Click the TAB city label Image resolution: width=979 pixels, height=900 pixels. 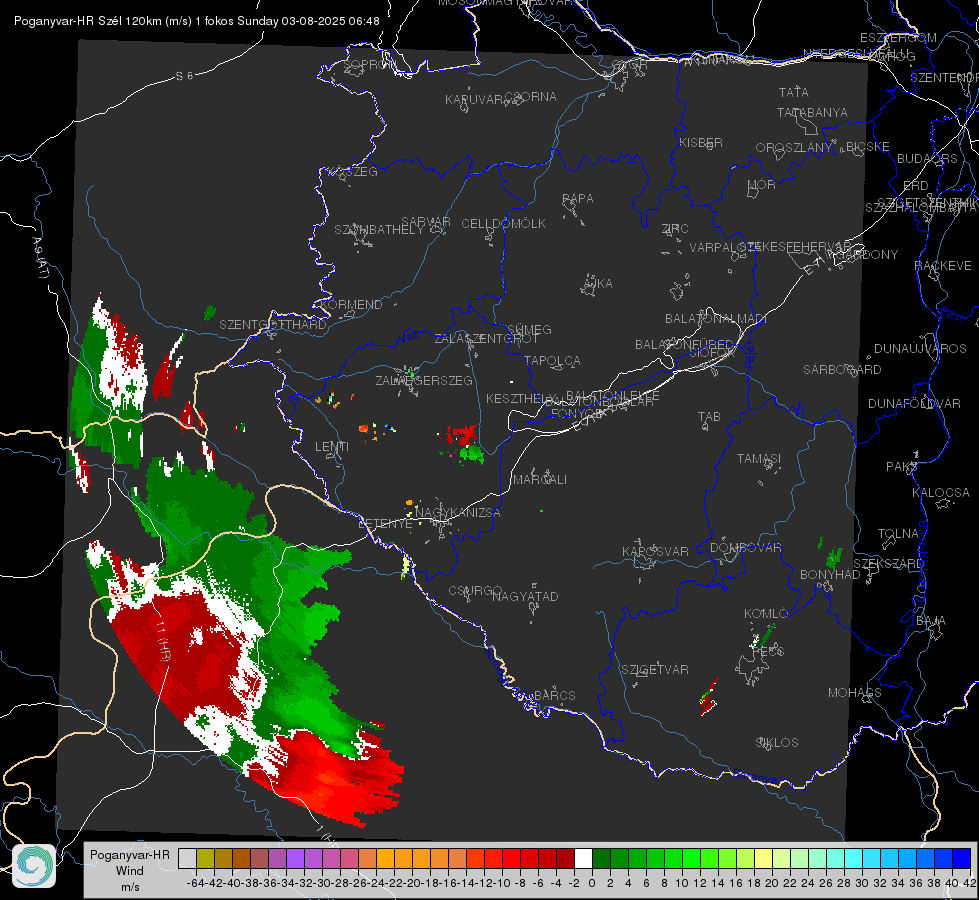pyautogui.click(x=709, y=417)
